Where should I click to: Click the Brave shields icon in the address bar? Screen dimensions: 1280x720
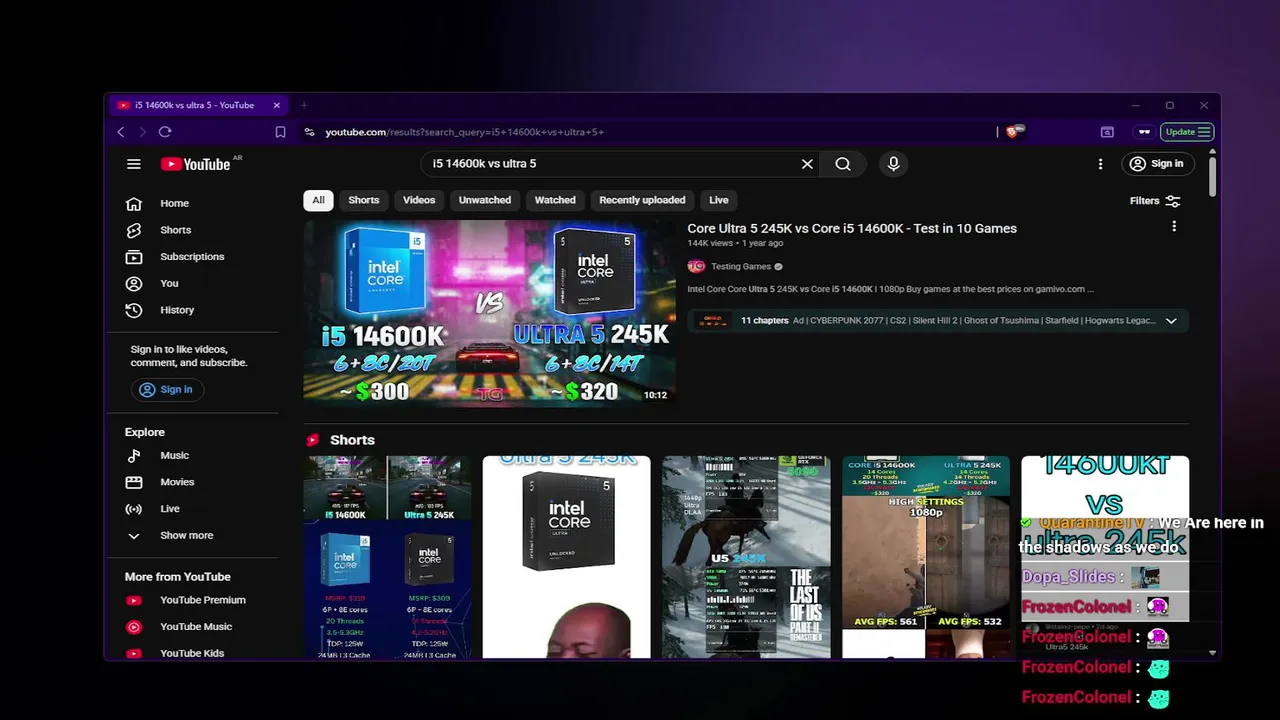point(1013,132)
